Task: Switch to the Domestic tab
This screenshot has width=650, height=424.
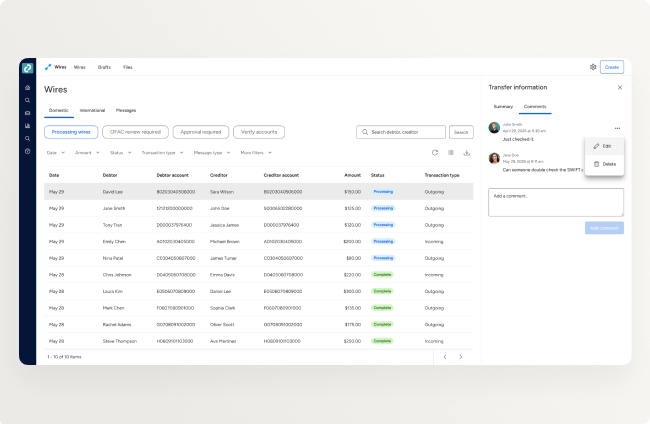Action: coord(59,110)
